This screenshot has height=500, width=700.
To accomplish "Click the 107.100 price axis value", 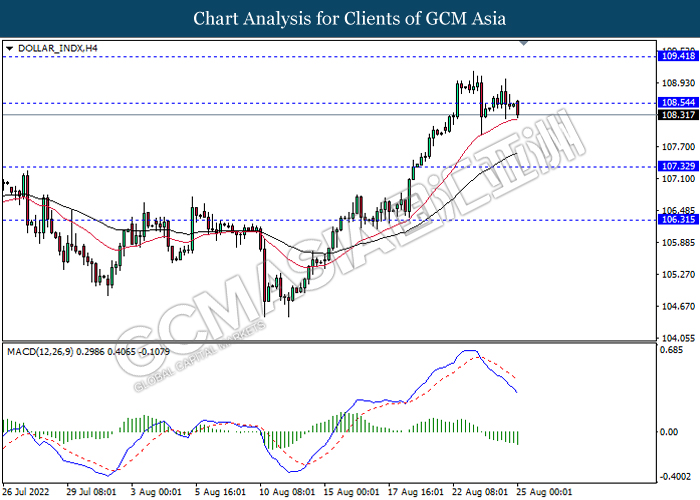I will pyautogui.click(x=678, y=179).
